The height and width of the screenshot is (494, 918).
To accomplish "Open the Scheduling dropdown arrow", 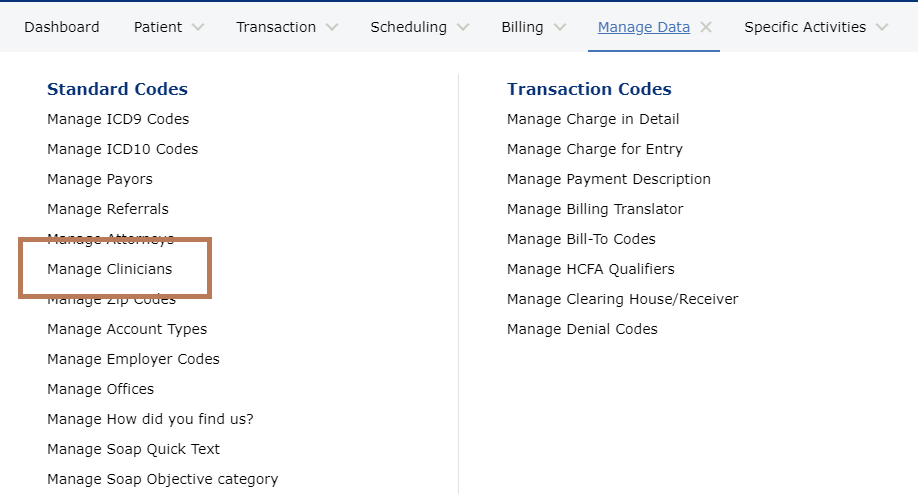I will tap(463, 27).
